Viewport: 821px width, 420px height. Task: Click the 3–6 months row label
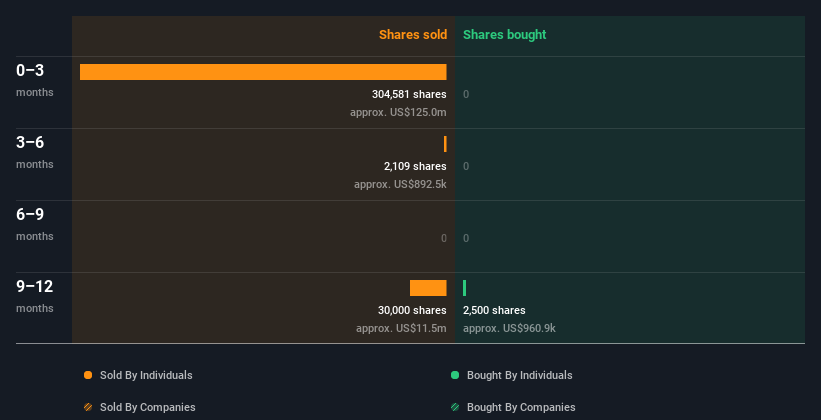coord(35,152)
